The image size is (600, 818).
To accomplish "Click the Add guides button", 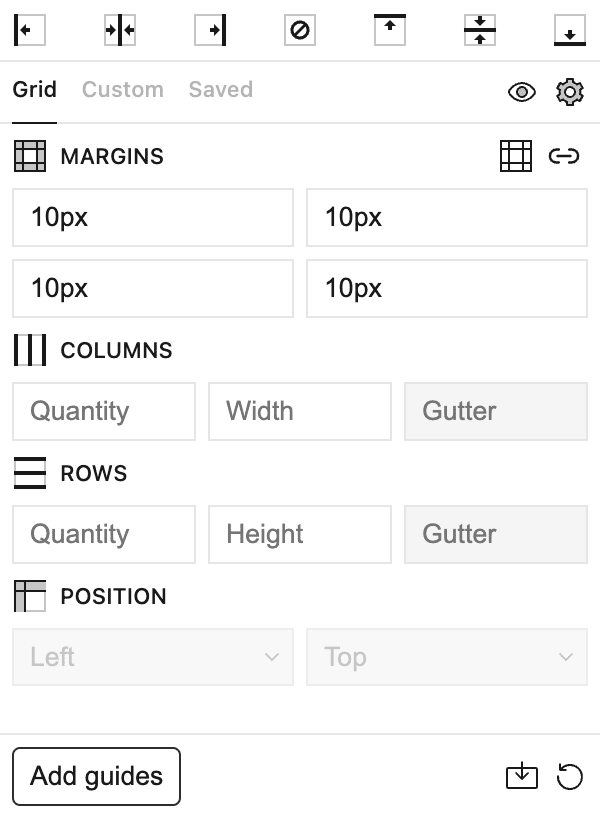I will coord(96,776).
